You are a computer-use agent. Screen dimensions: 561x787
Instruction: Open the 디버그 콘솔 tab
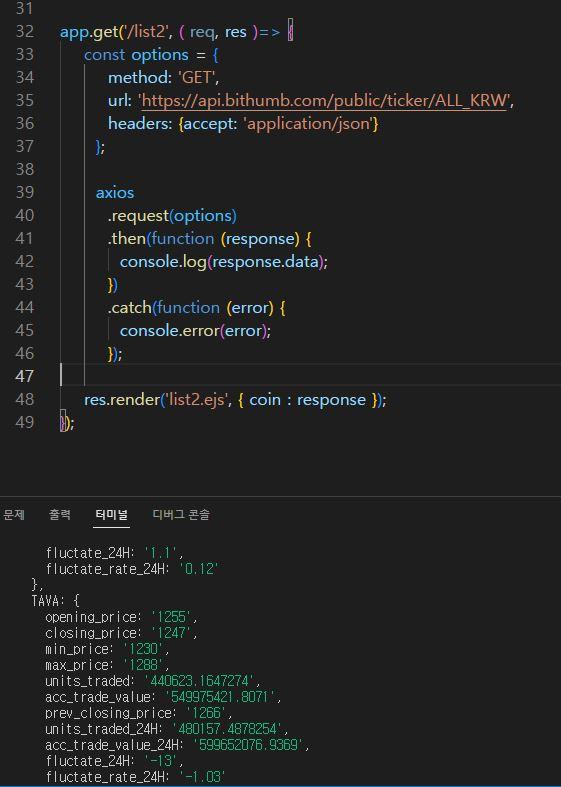[x=181, y=514]
